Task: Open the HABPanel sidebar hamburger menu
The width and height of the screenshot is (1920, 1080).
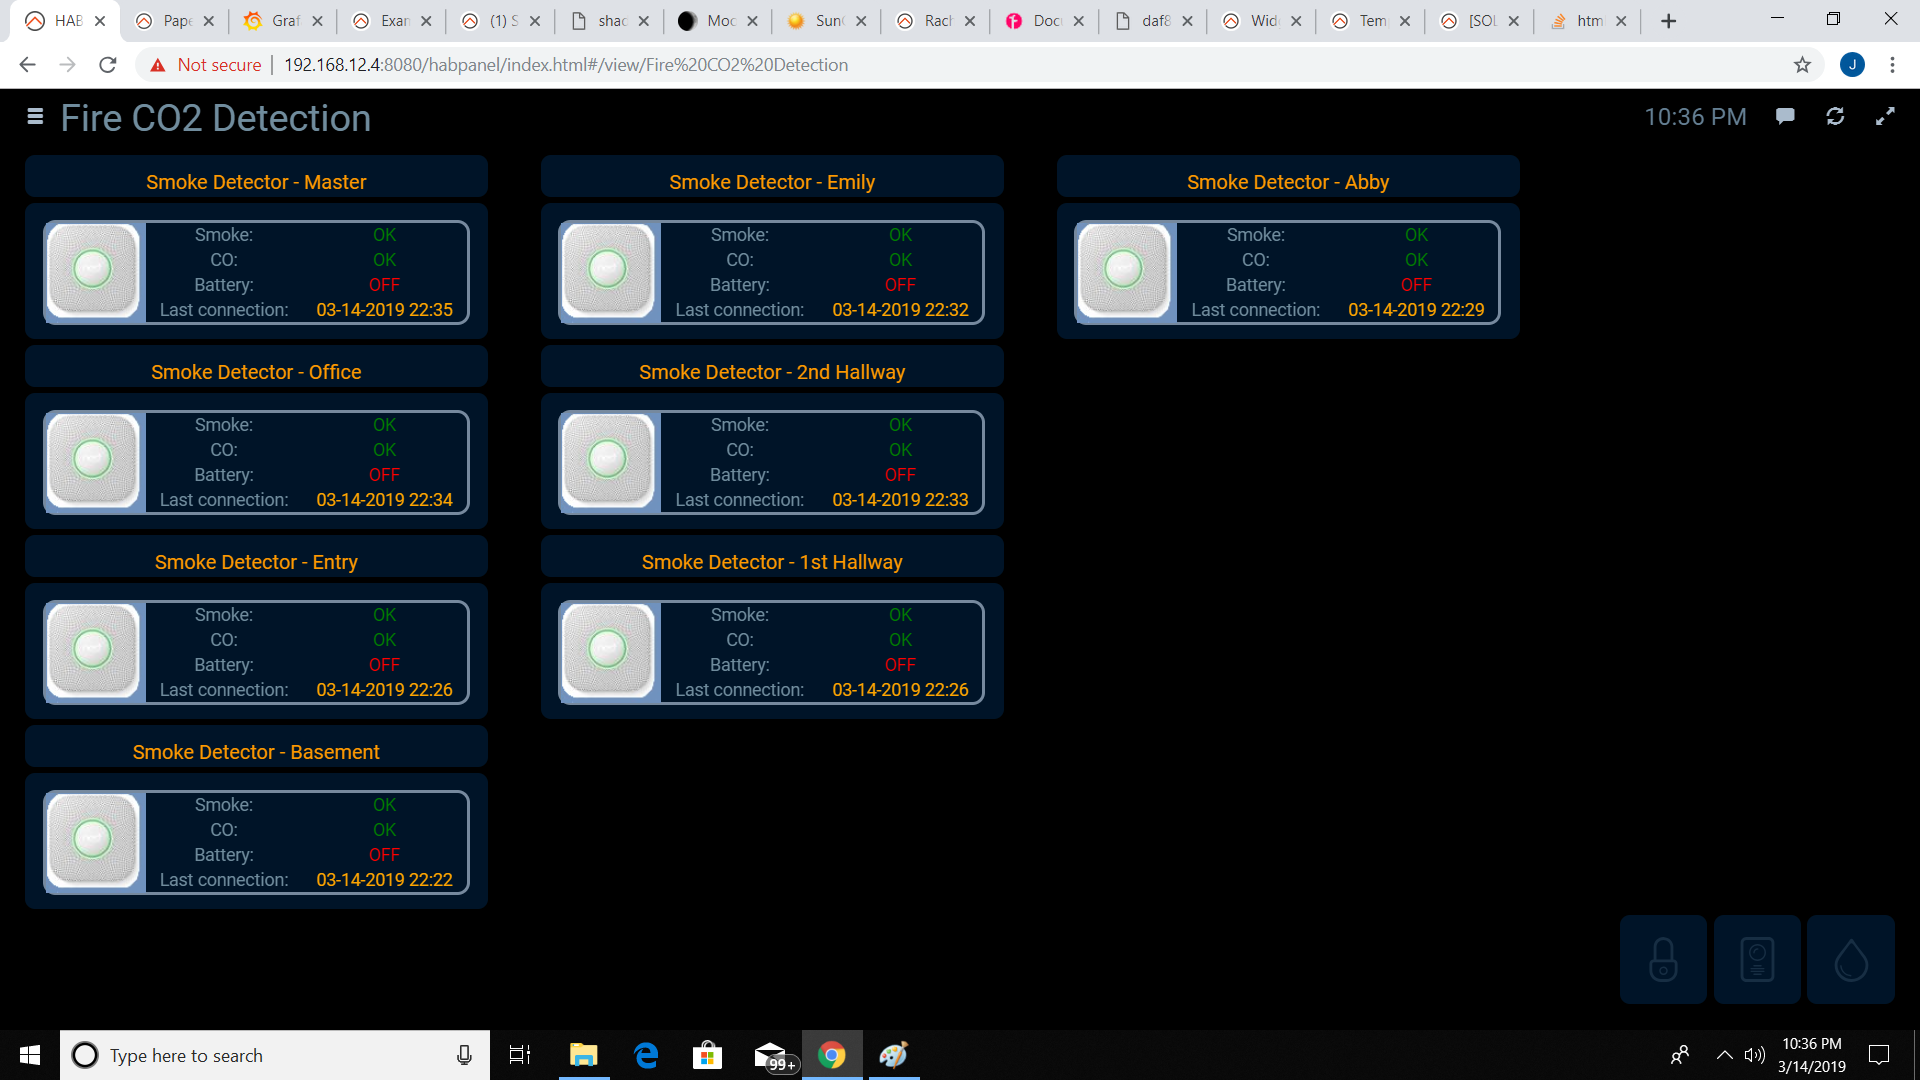Action: (34, 116)
